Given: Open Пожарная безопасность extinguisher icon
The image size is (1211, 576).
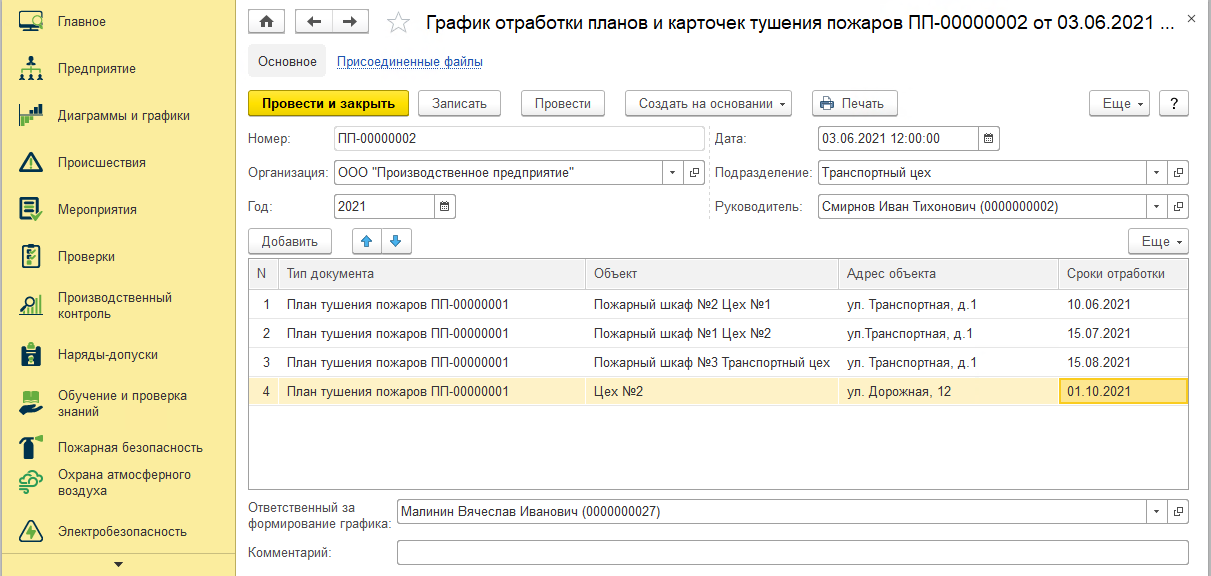Looking at the screenshot, I should (31, 447).
